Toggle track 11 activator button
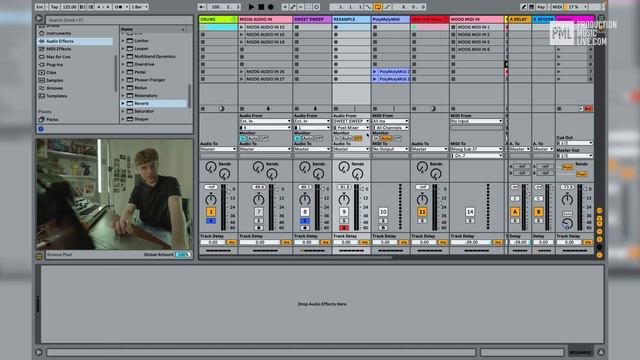 [x=422, y=211]
